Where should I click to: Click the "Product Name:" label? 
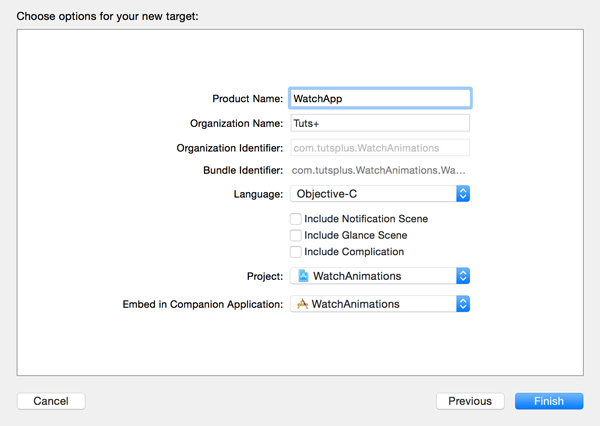coord(247,99)
